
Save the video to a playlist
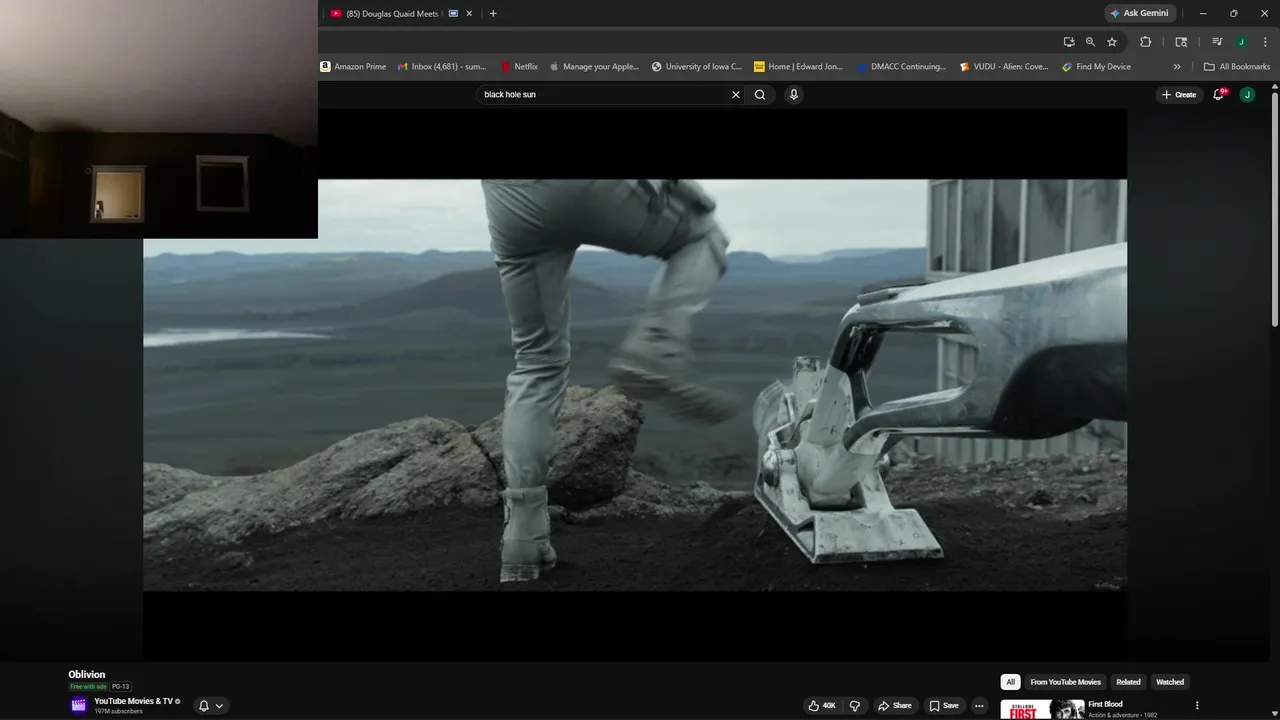[x=944, y=706]
